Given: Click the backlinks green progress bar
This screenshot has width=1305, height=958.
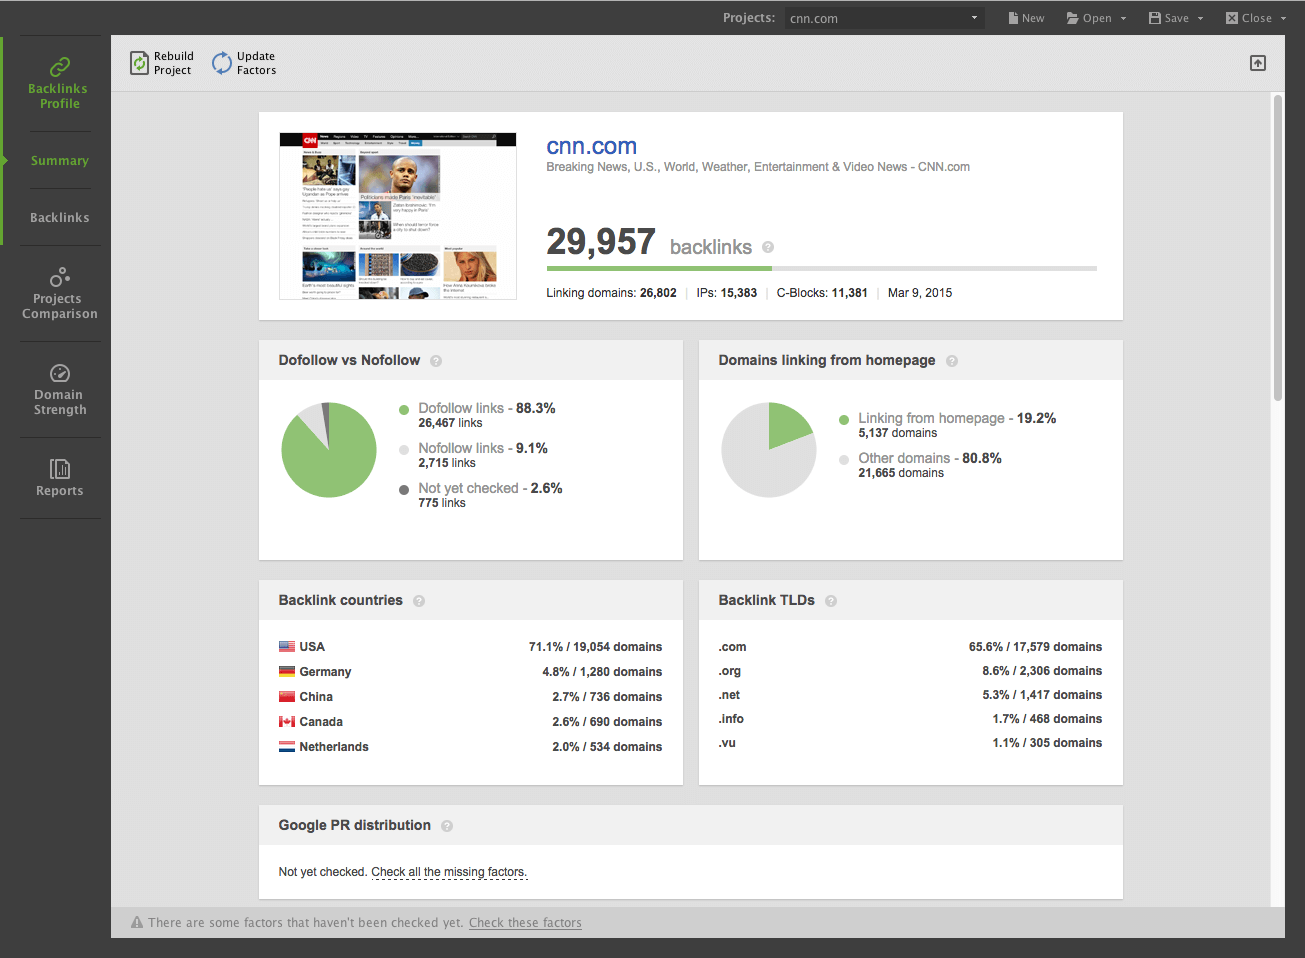Looking at the screenshot, I should (x=659, y=268).
